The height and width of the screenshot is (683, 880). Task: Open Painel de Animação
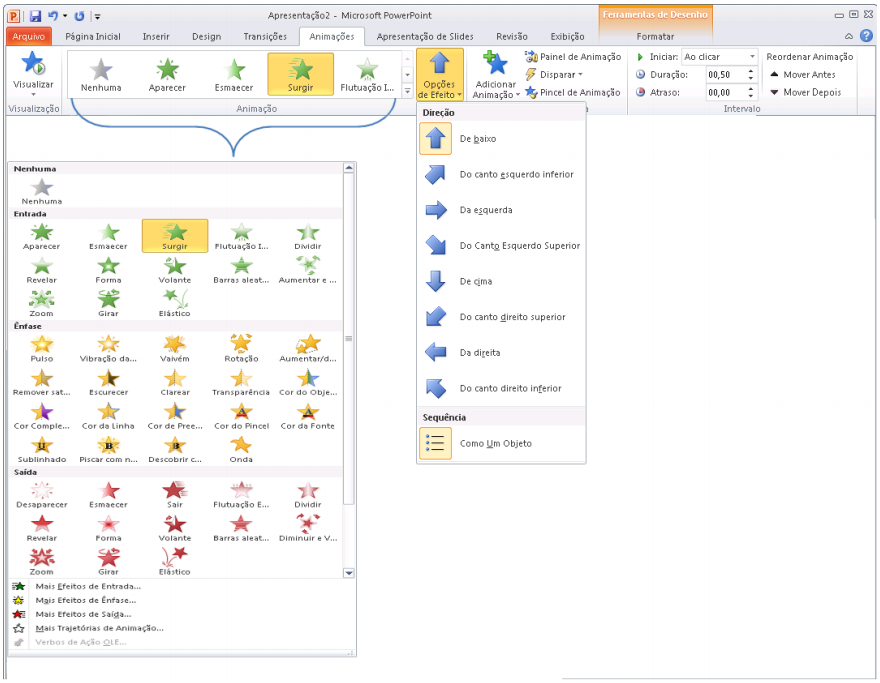tap(573, 57)
